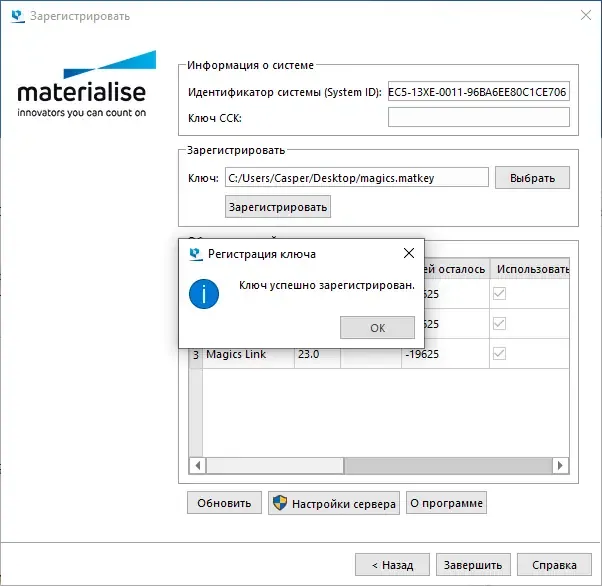This screenshot has width=602, height=586.
Task: Click the Materialise logo
Action: tap(86, 84)
